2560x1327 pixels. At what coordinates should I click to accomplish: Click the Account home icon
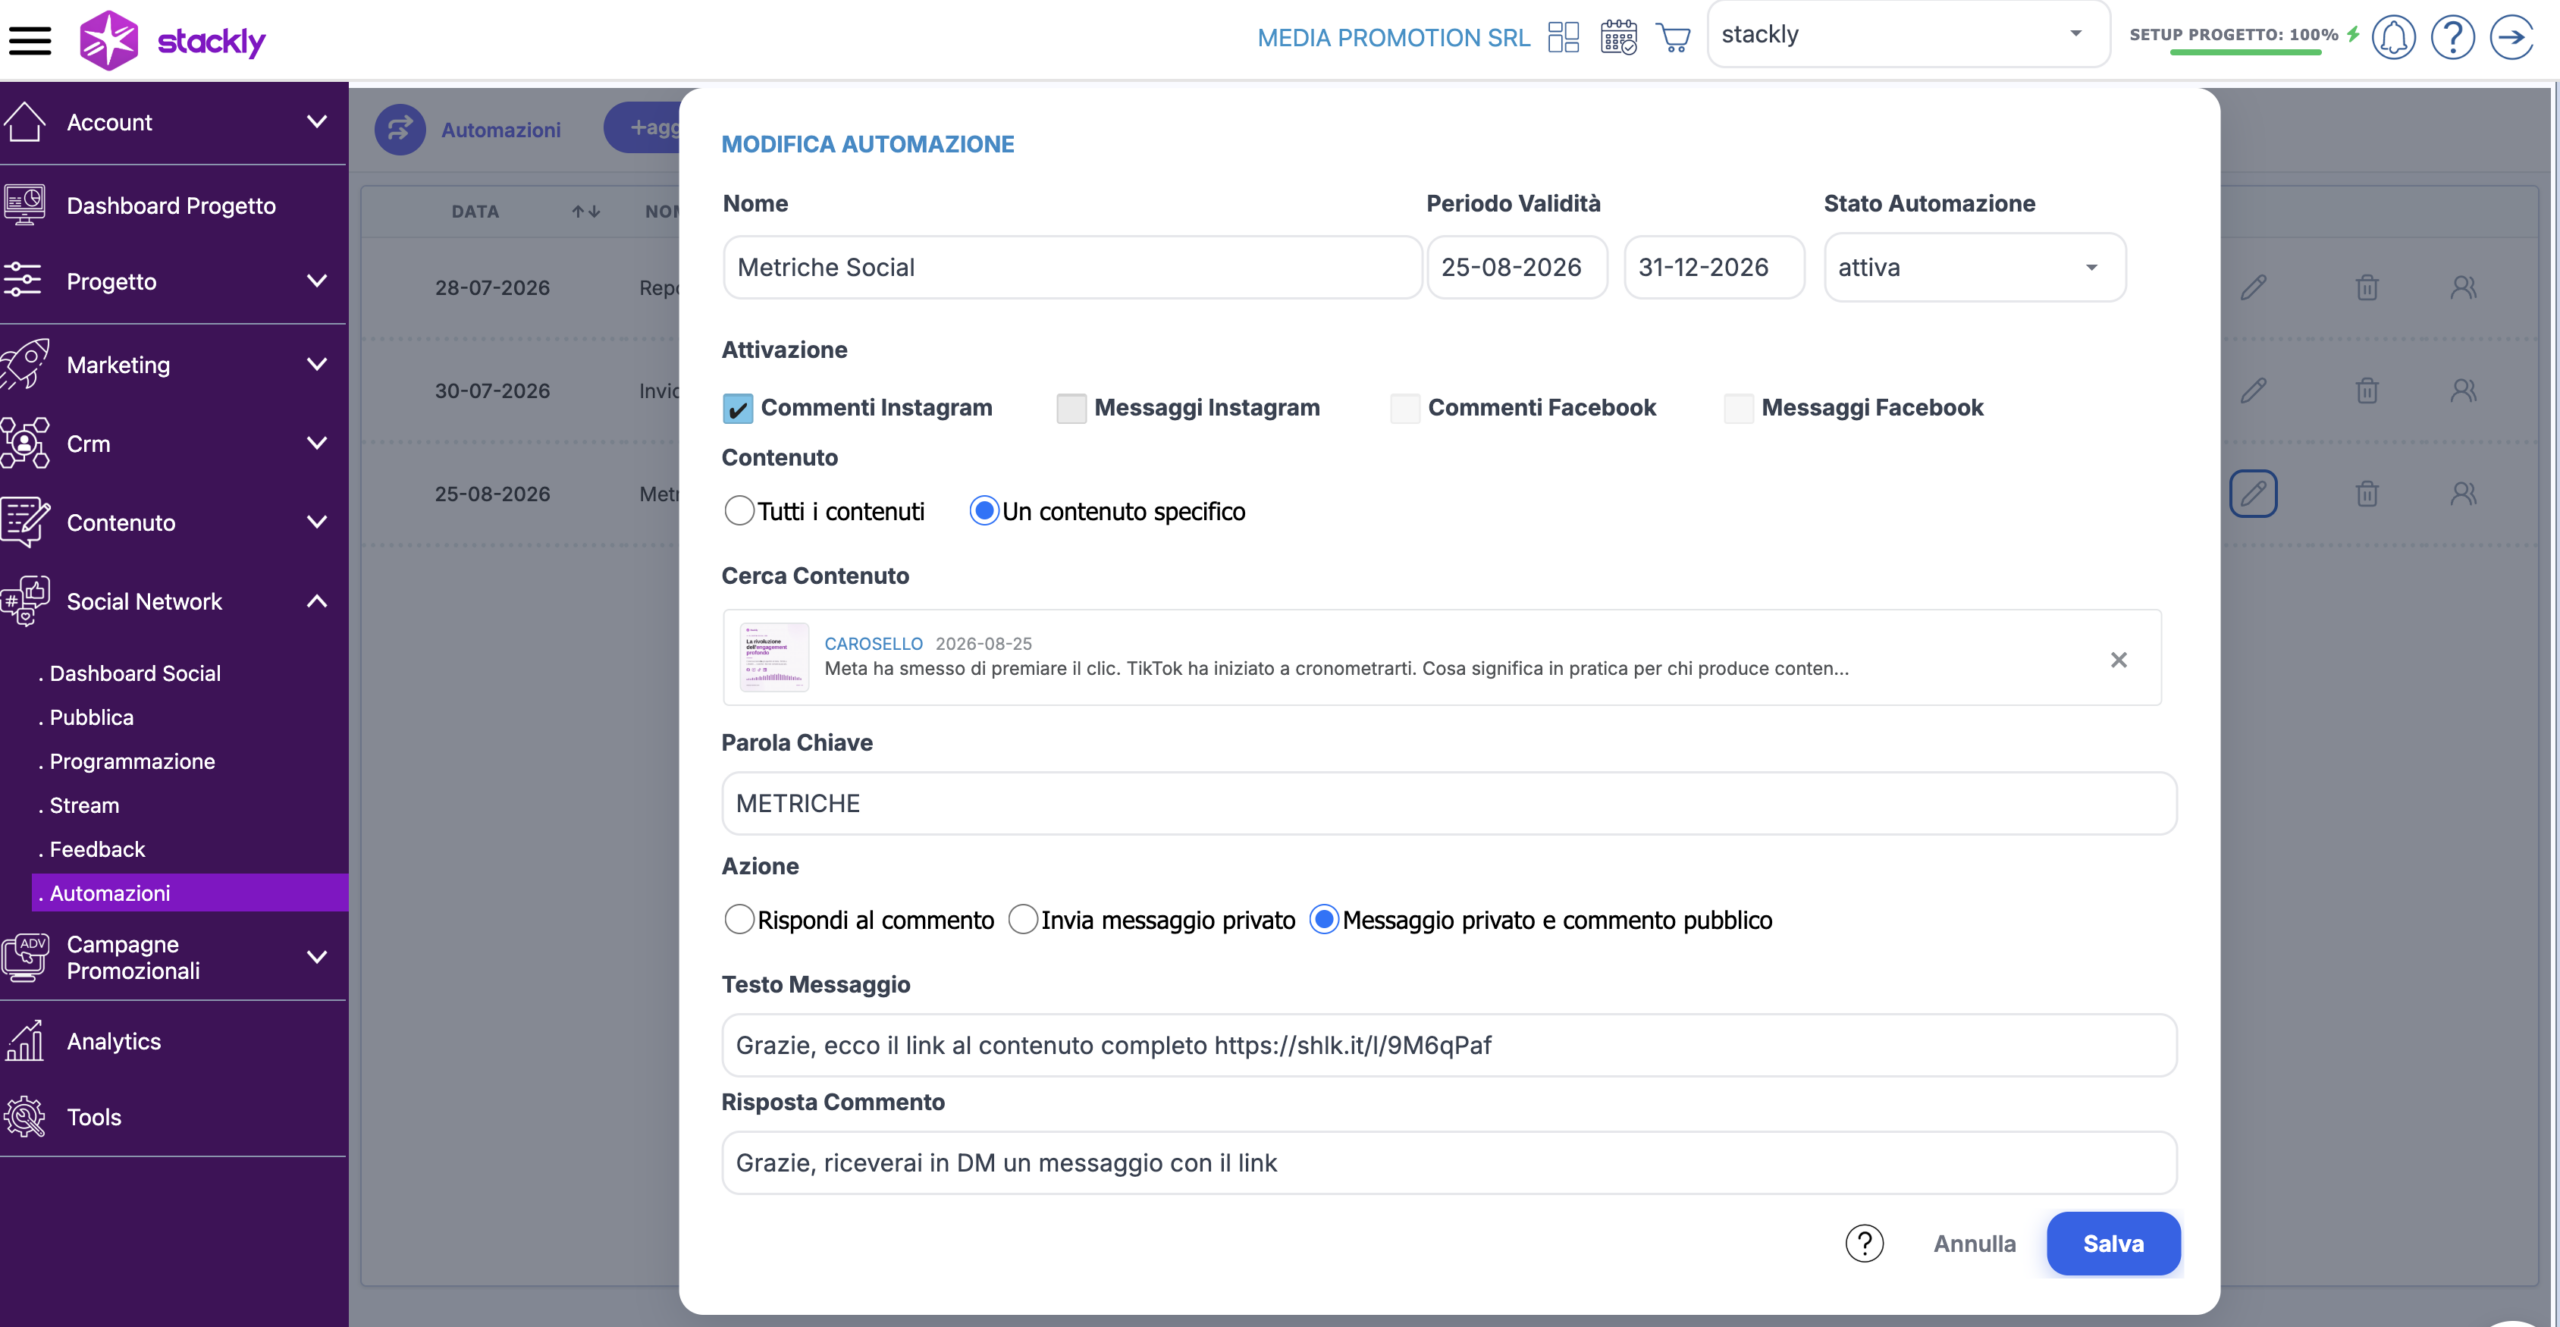[24, 122]
